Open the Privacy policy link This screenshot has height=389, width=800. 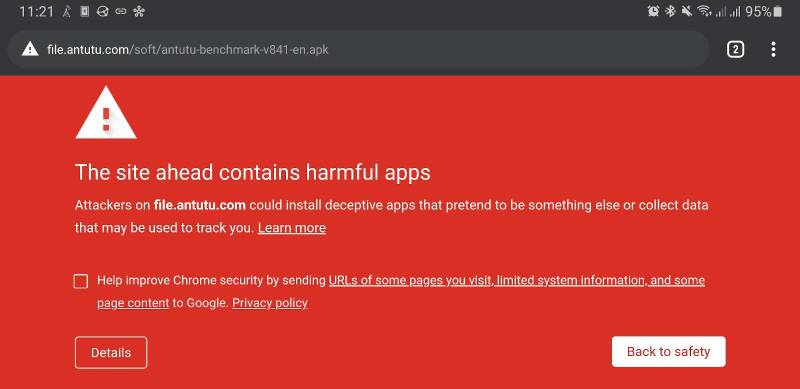click(270, 303)
